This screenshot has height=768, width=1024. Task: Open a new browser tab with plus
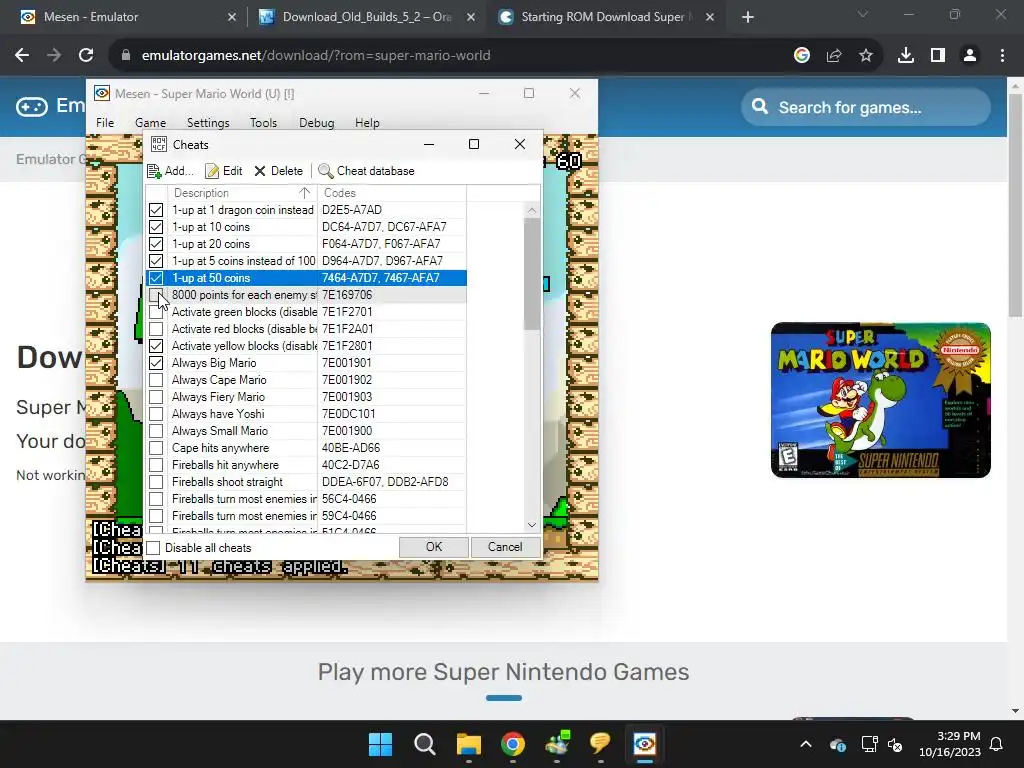[x=748, y=17]
